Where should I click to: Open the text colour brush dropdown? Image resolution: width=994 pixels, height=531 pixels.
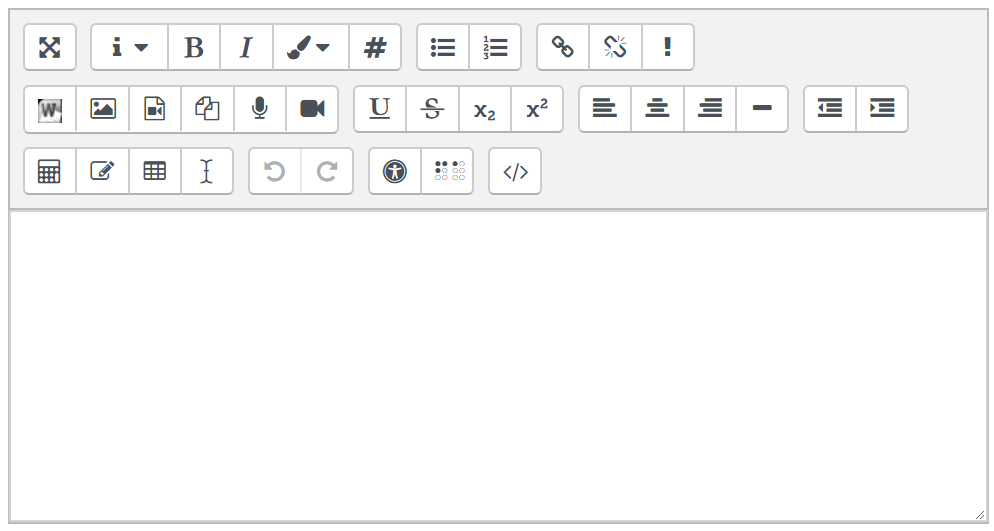pos(310,47)
